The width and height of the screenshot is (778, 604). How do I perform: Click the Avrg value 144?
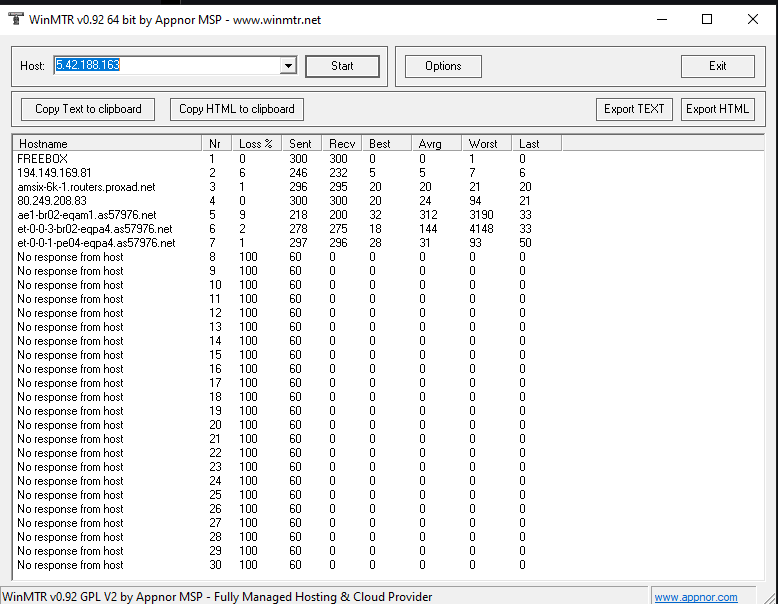[x=428, y=229]
